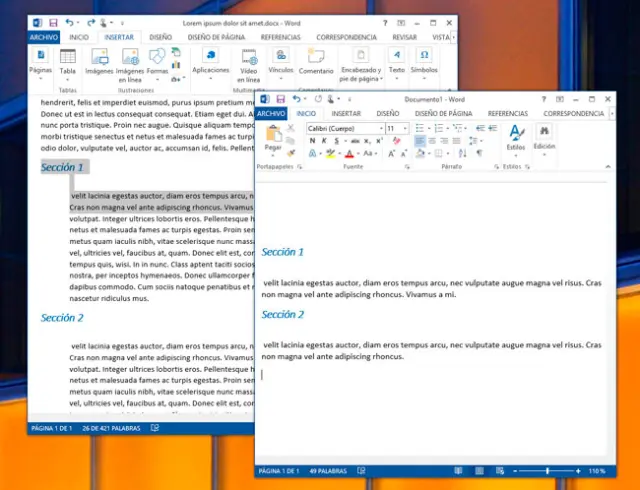Open the Edición find tools

click(x=544, y=136)
